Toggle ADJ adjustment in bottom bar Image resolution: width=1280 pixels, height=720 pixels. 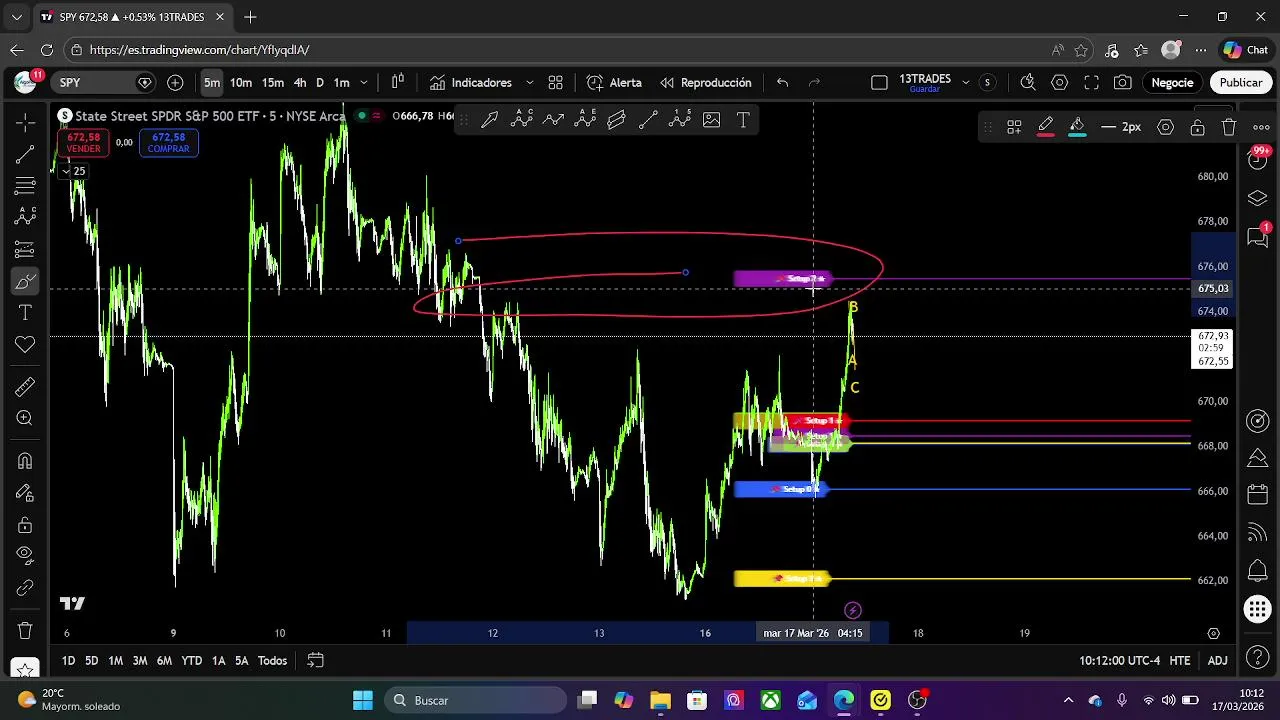coord(1217,661)
